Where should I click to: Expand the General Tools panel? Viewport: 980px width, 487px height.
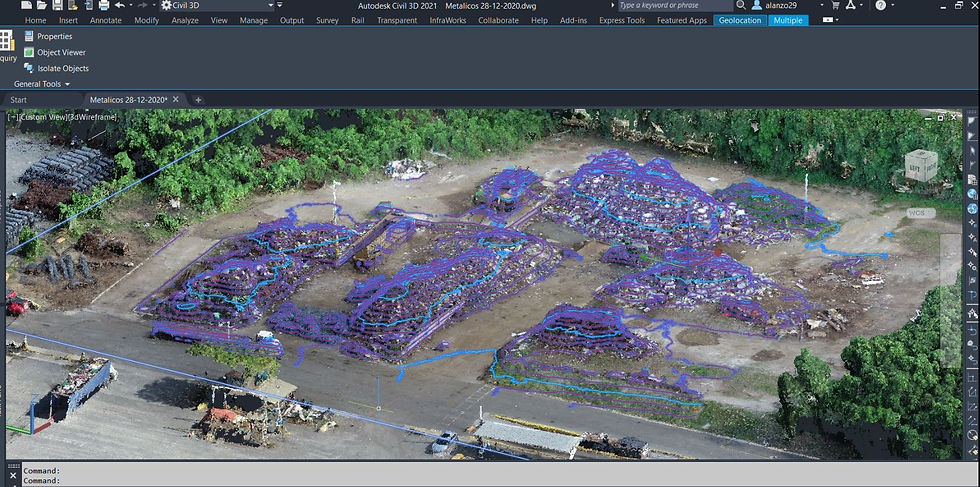[x=42, y=84]
